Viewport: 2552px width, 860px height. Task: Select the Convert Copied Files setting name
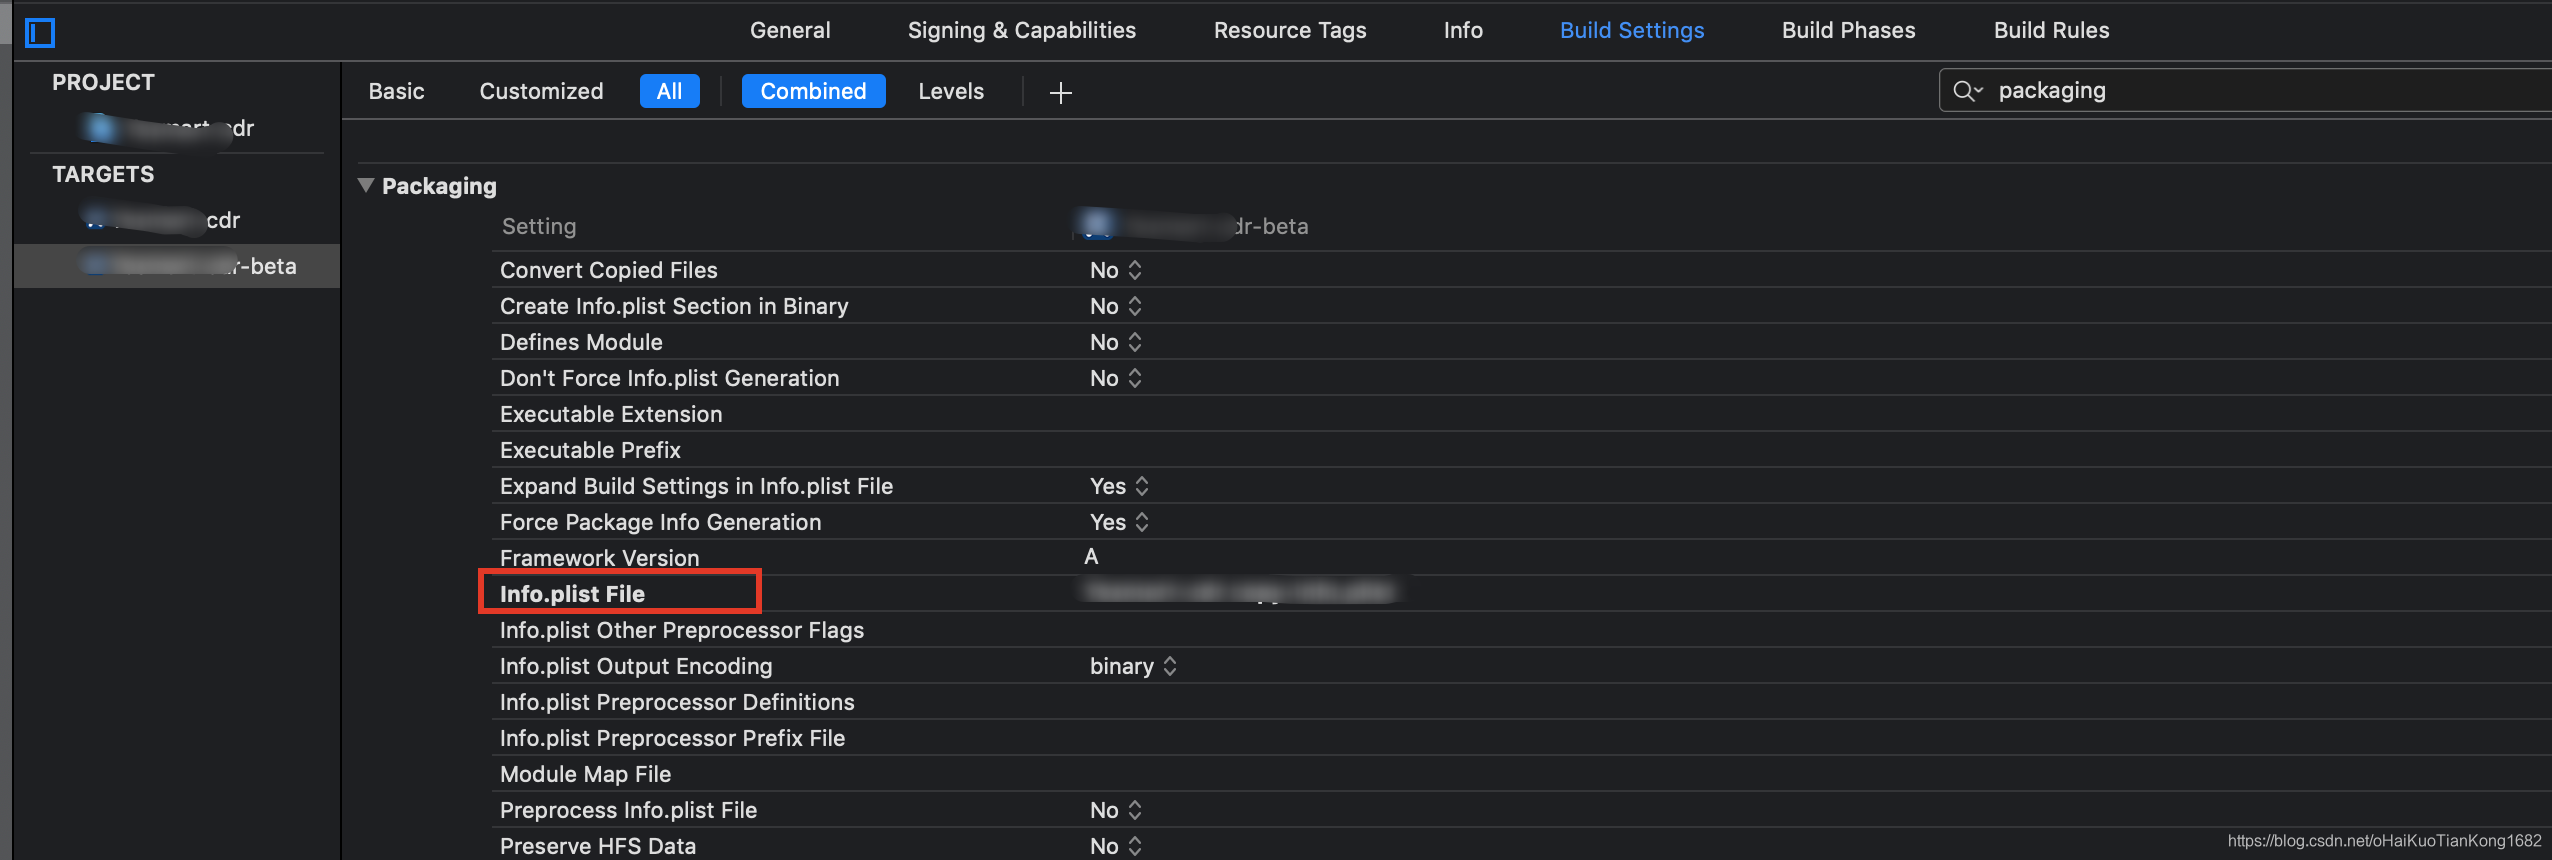[x=608, y=270]
